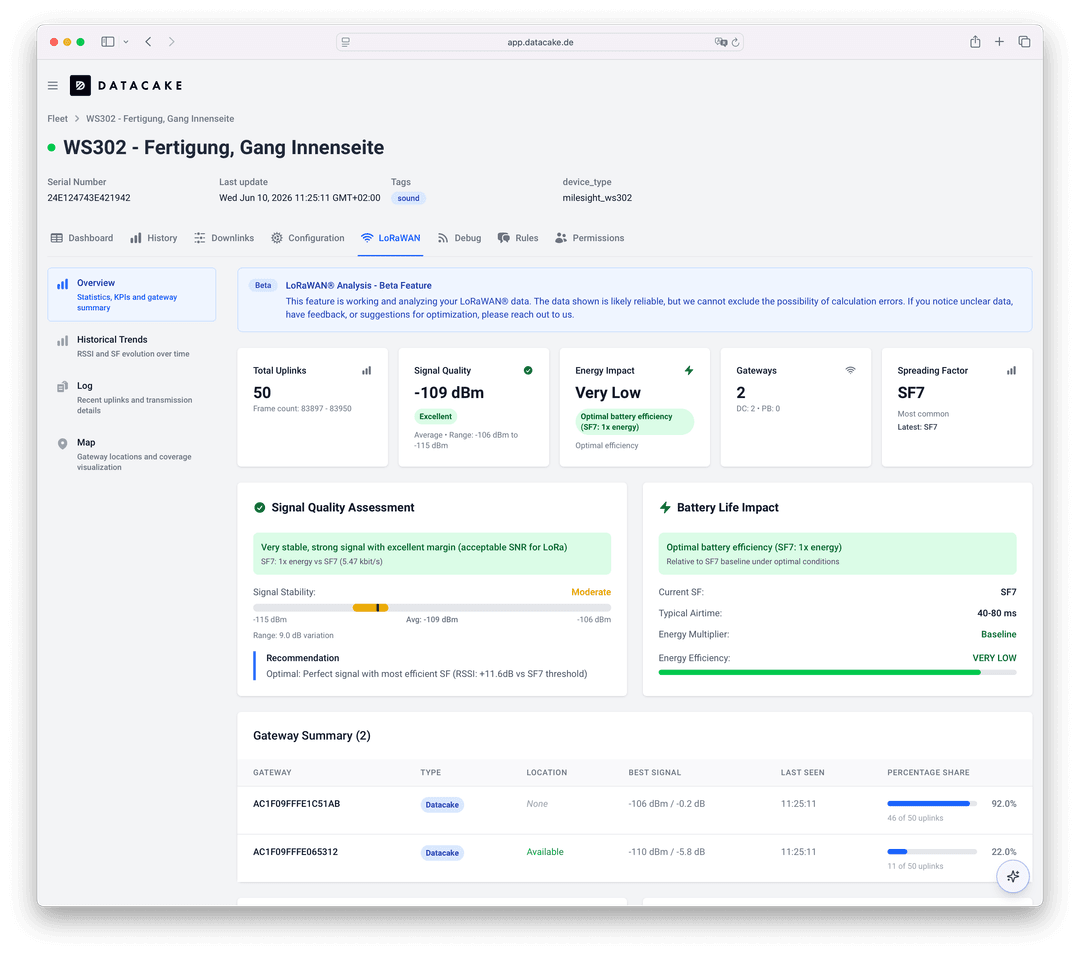Screen dimensions: 1080x955
Task: Open the Safari share icon
Action: (x=975, y=41)
